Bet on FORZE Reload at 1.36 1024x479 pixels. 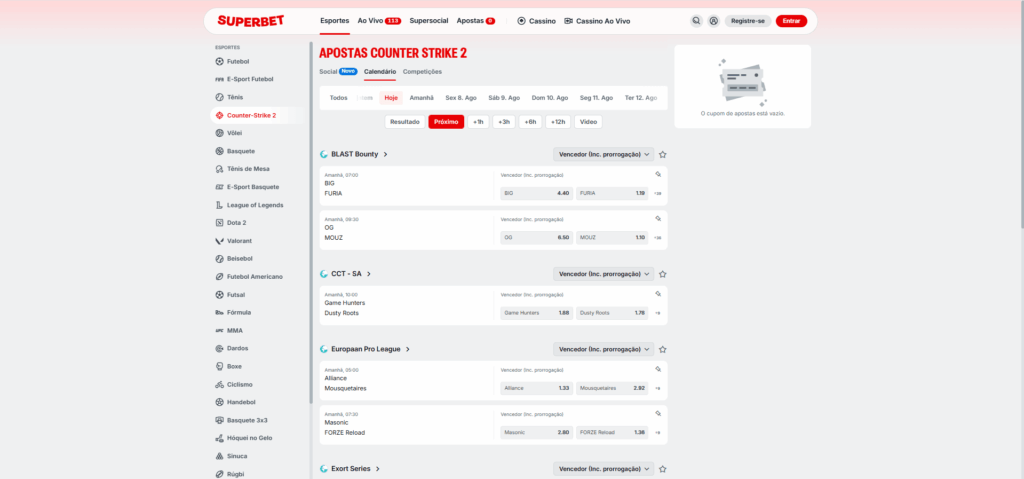click(612, 433)
